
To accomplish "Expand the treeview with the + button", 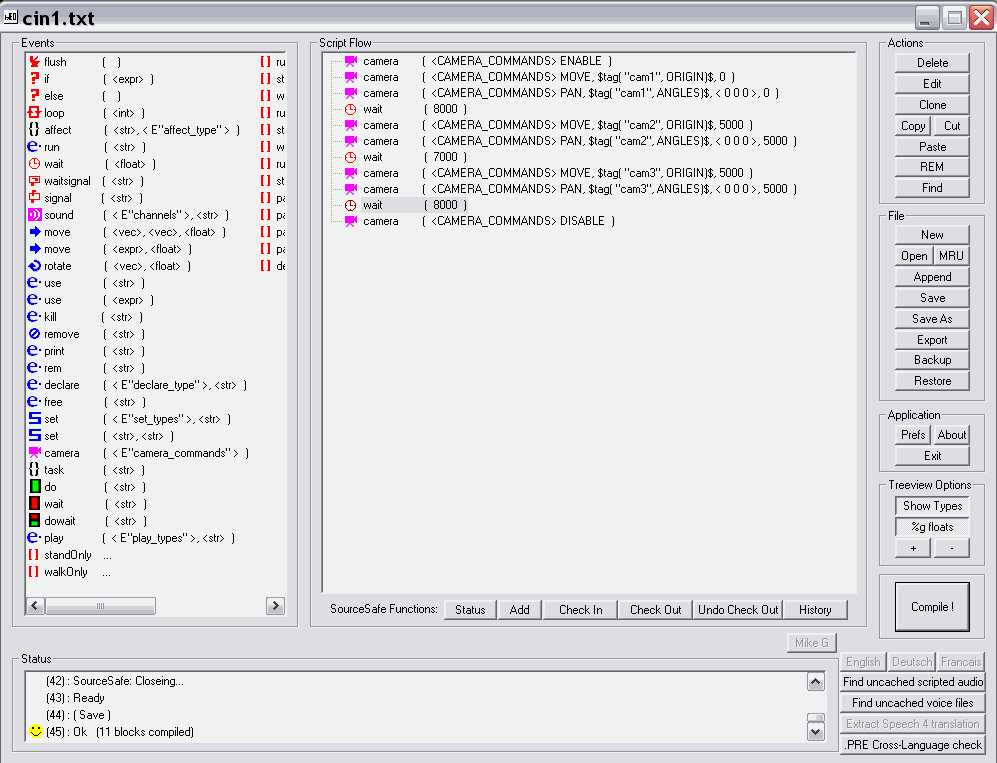I will [912, 548].
